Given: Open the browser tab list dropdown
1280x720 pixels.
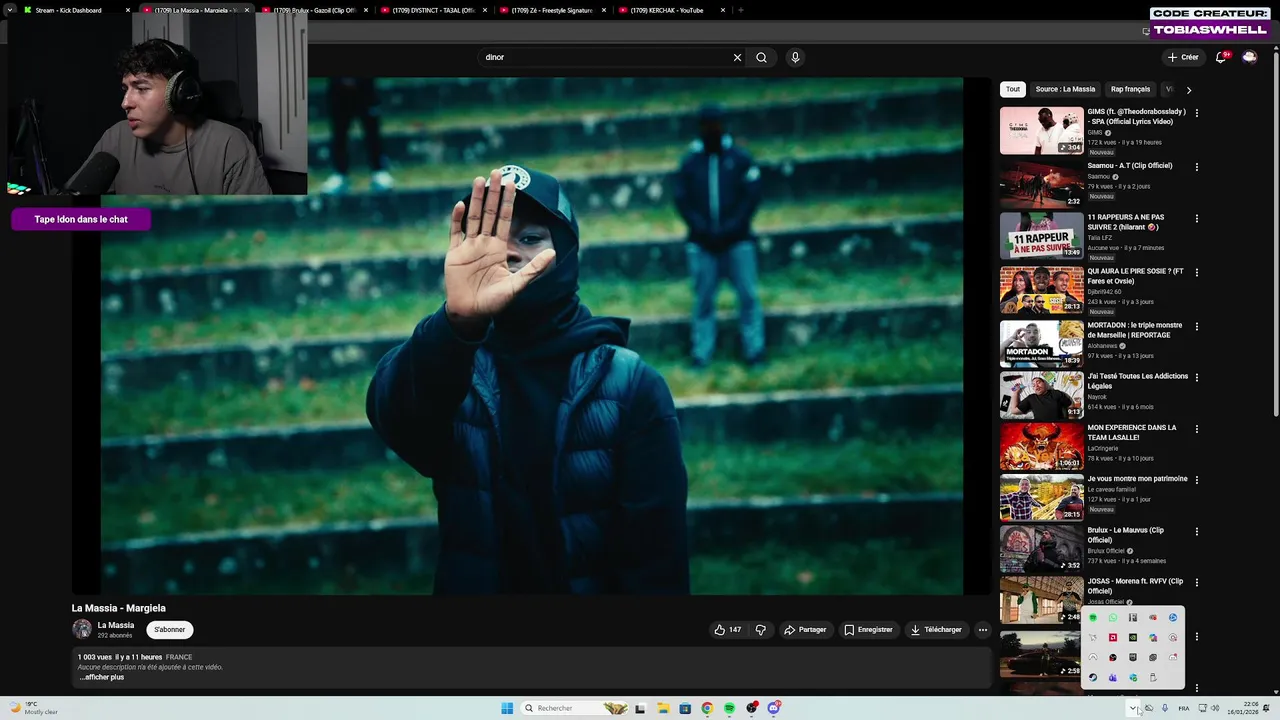Looking at the screenshot, I should (11, 10).
